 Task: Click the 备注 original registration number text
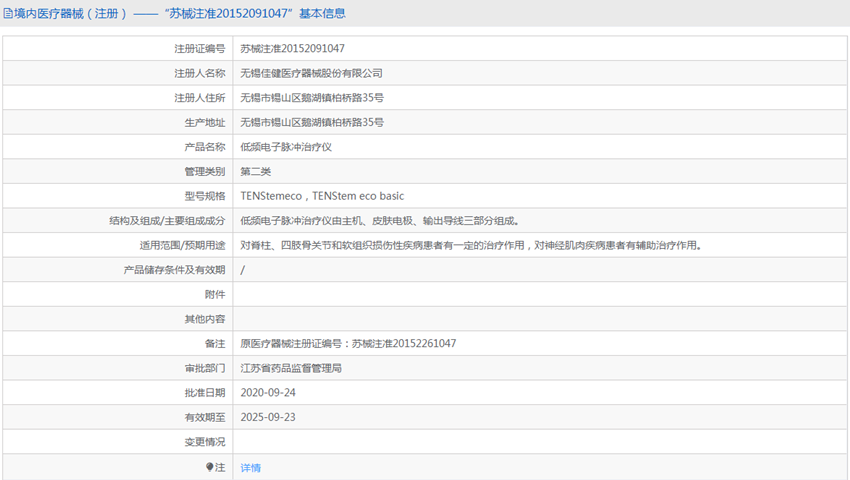348,343
